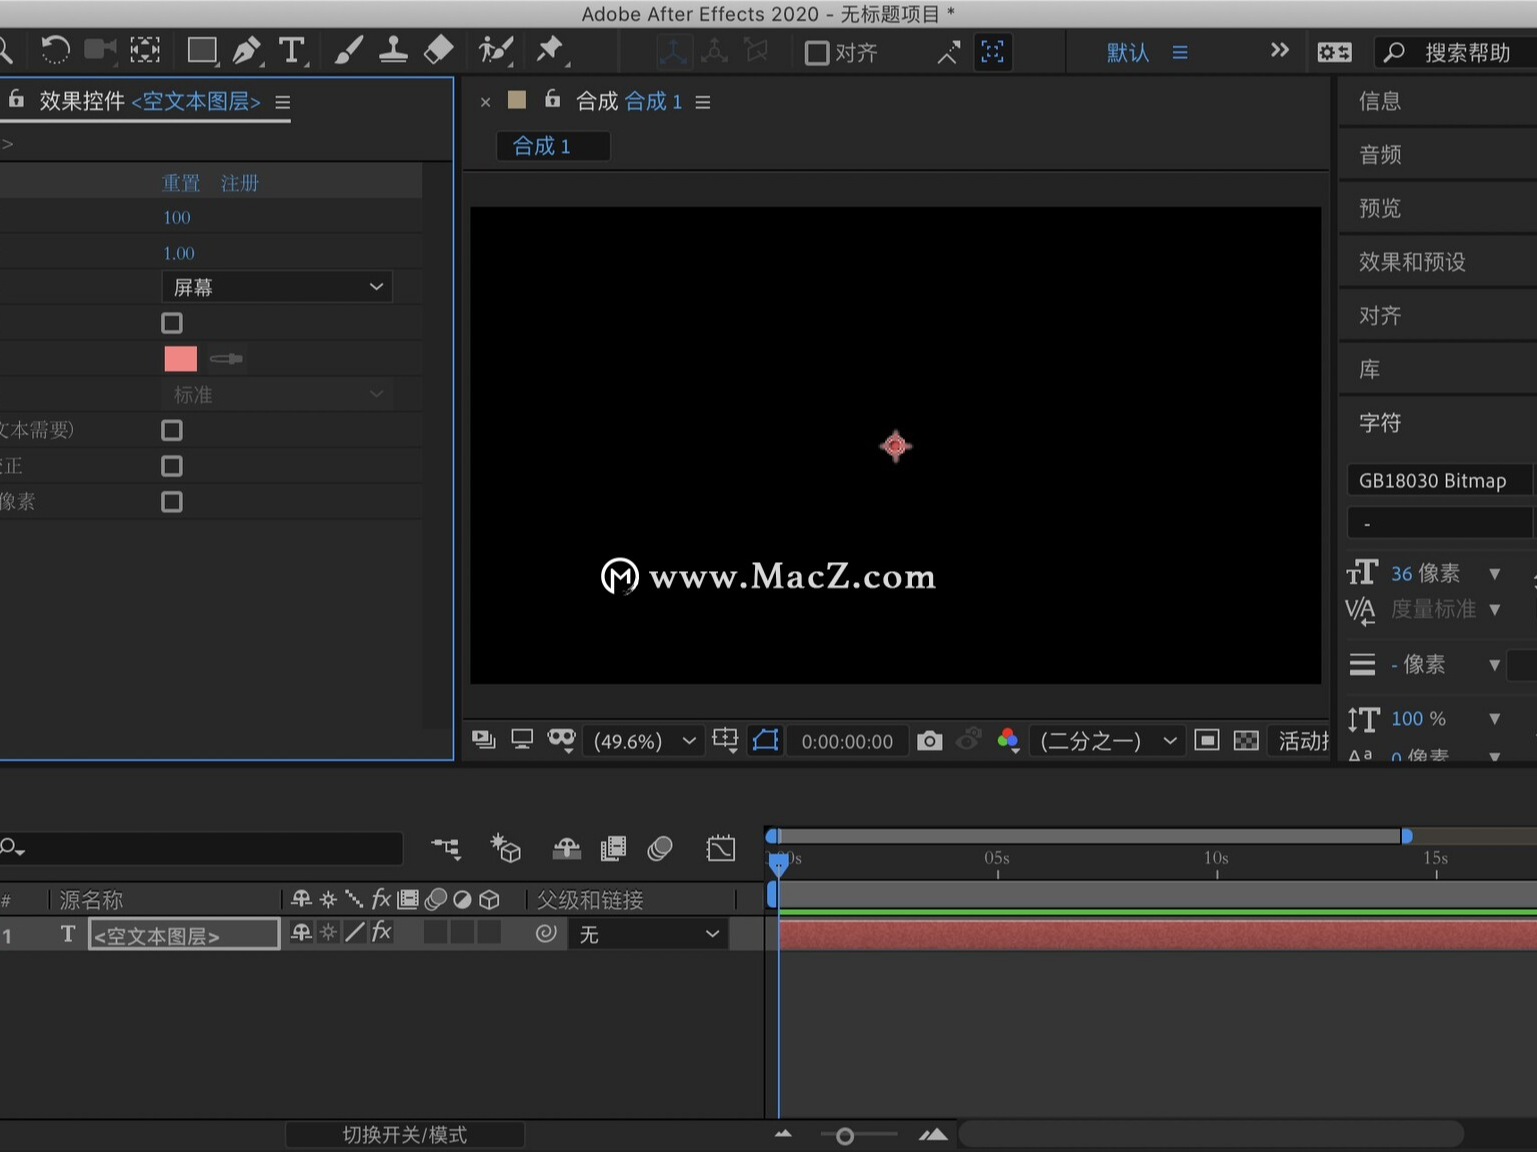Click the 0:00:00:00 timecode field
Image resolution: width=1537 pixels, height=1153 pixels.
point(846,741)
